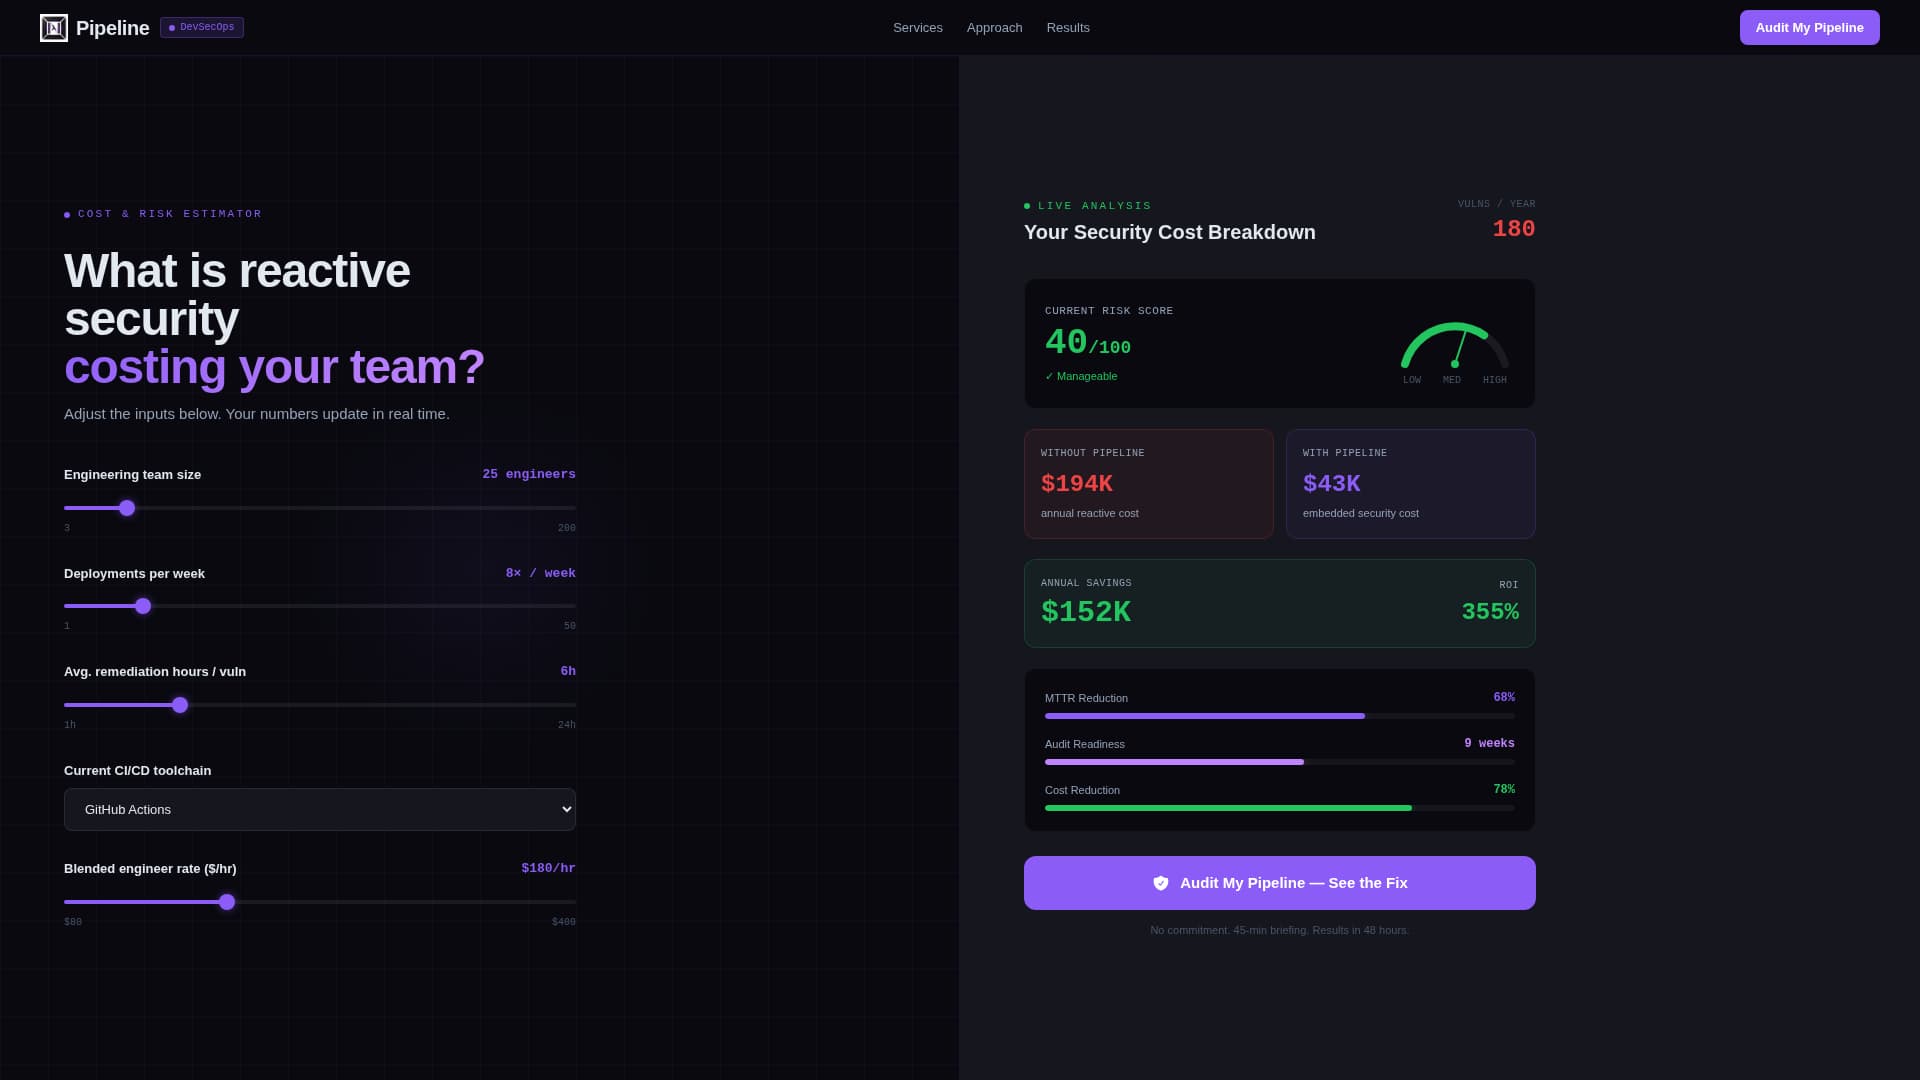Click the '$152K' savings figure
This screenshot has height=1080, width=1920.
coord(1086,612)
